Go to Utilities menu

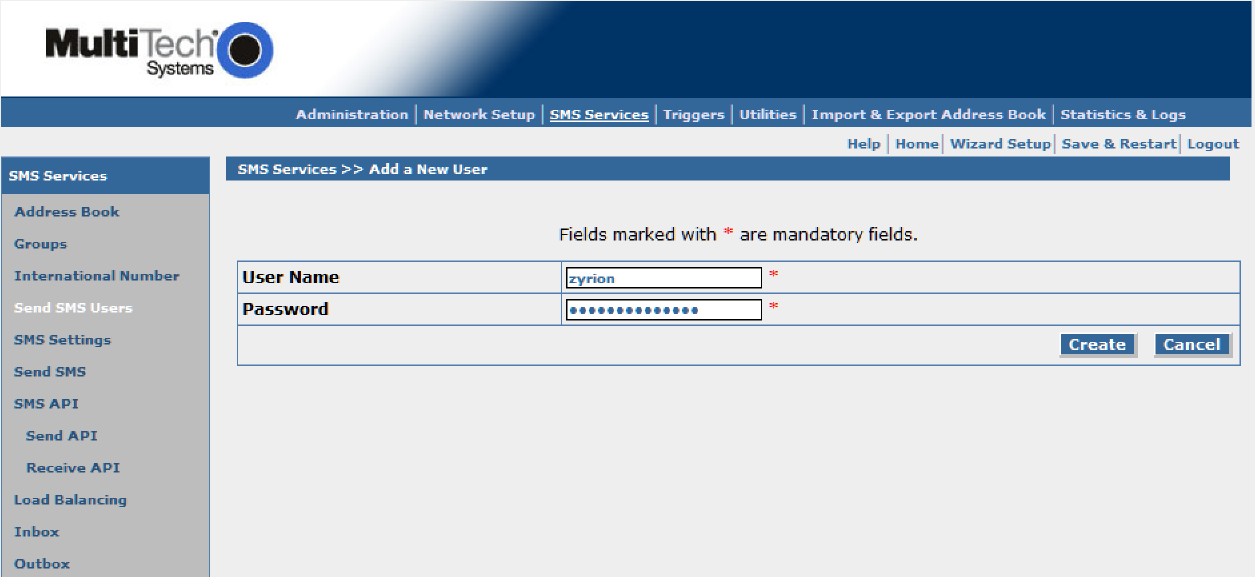click(x=767, y=115)
